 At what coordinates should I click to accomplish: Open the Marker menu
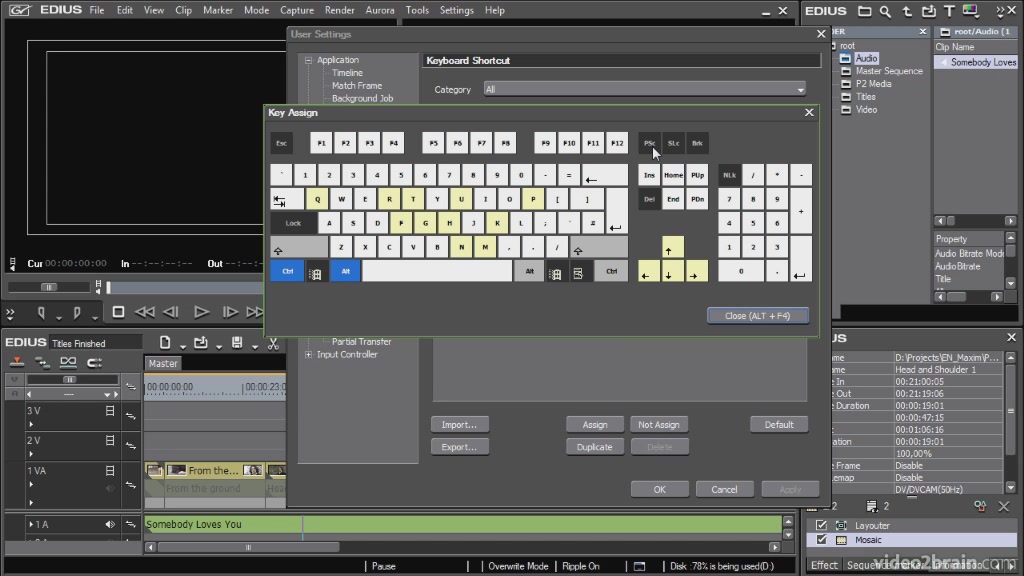217,10
